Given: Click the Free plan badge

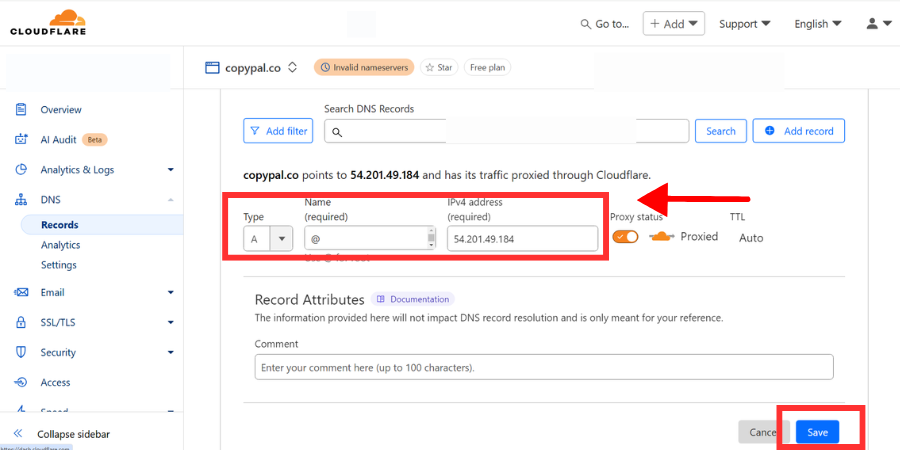Looking at the screenshot, I should point(487,67).
